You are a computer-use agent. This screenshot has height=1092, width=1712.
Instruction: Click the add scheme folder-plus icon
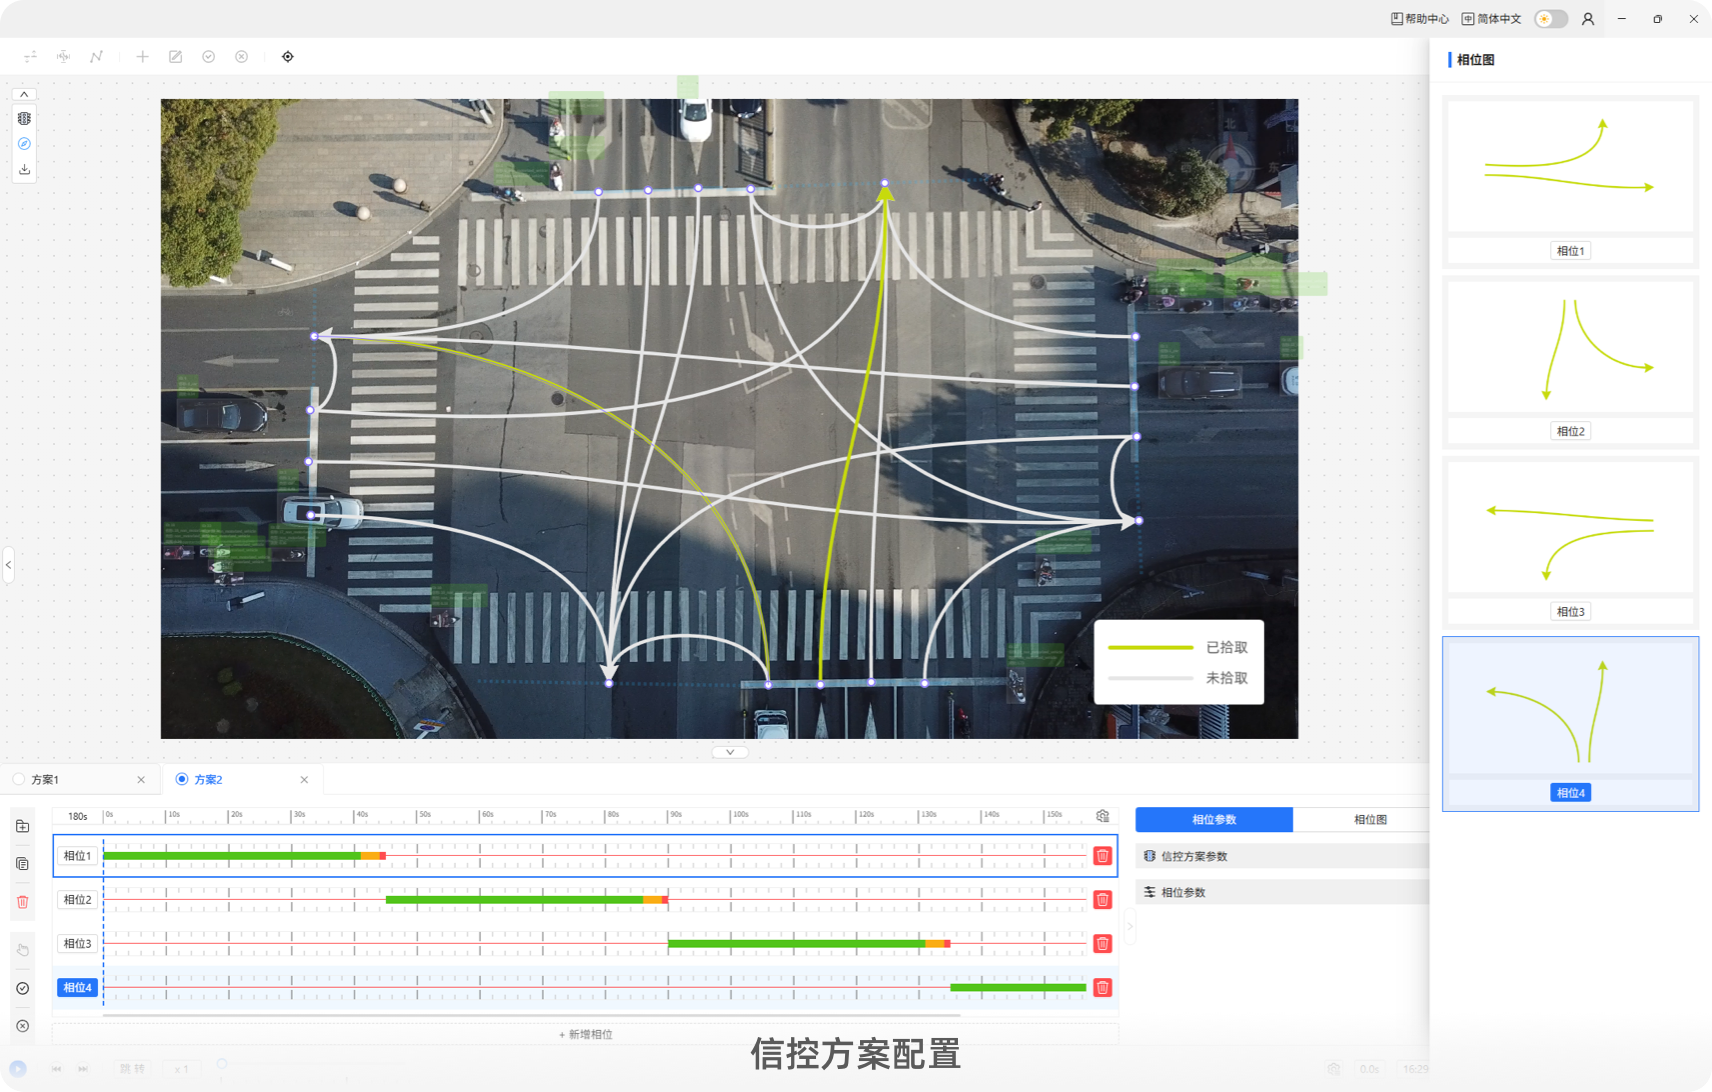[22, 826]
